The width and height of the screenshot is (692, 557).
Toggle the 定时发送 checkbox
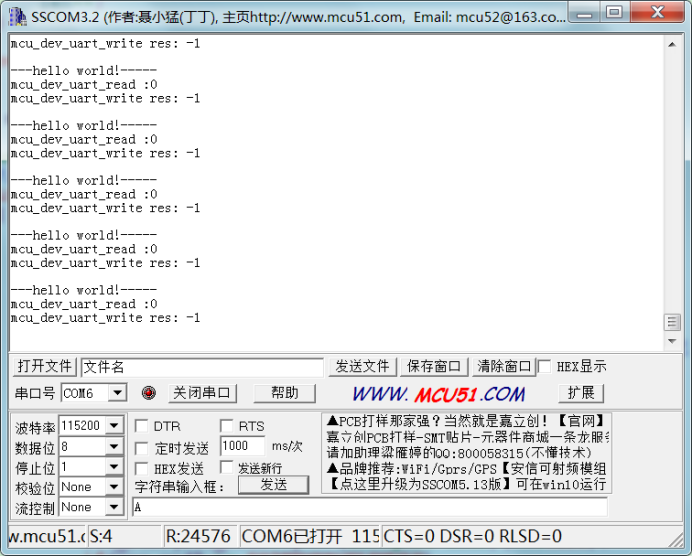[x=141, y=448]
